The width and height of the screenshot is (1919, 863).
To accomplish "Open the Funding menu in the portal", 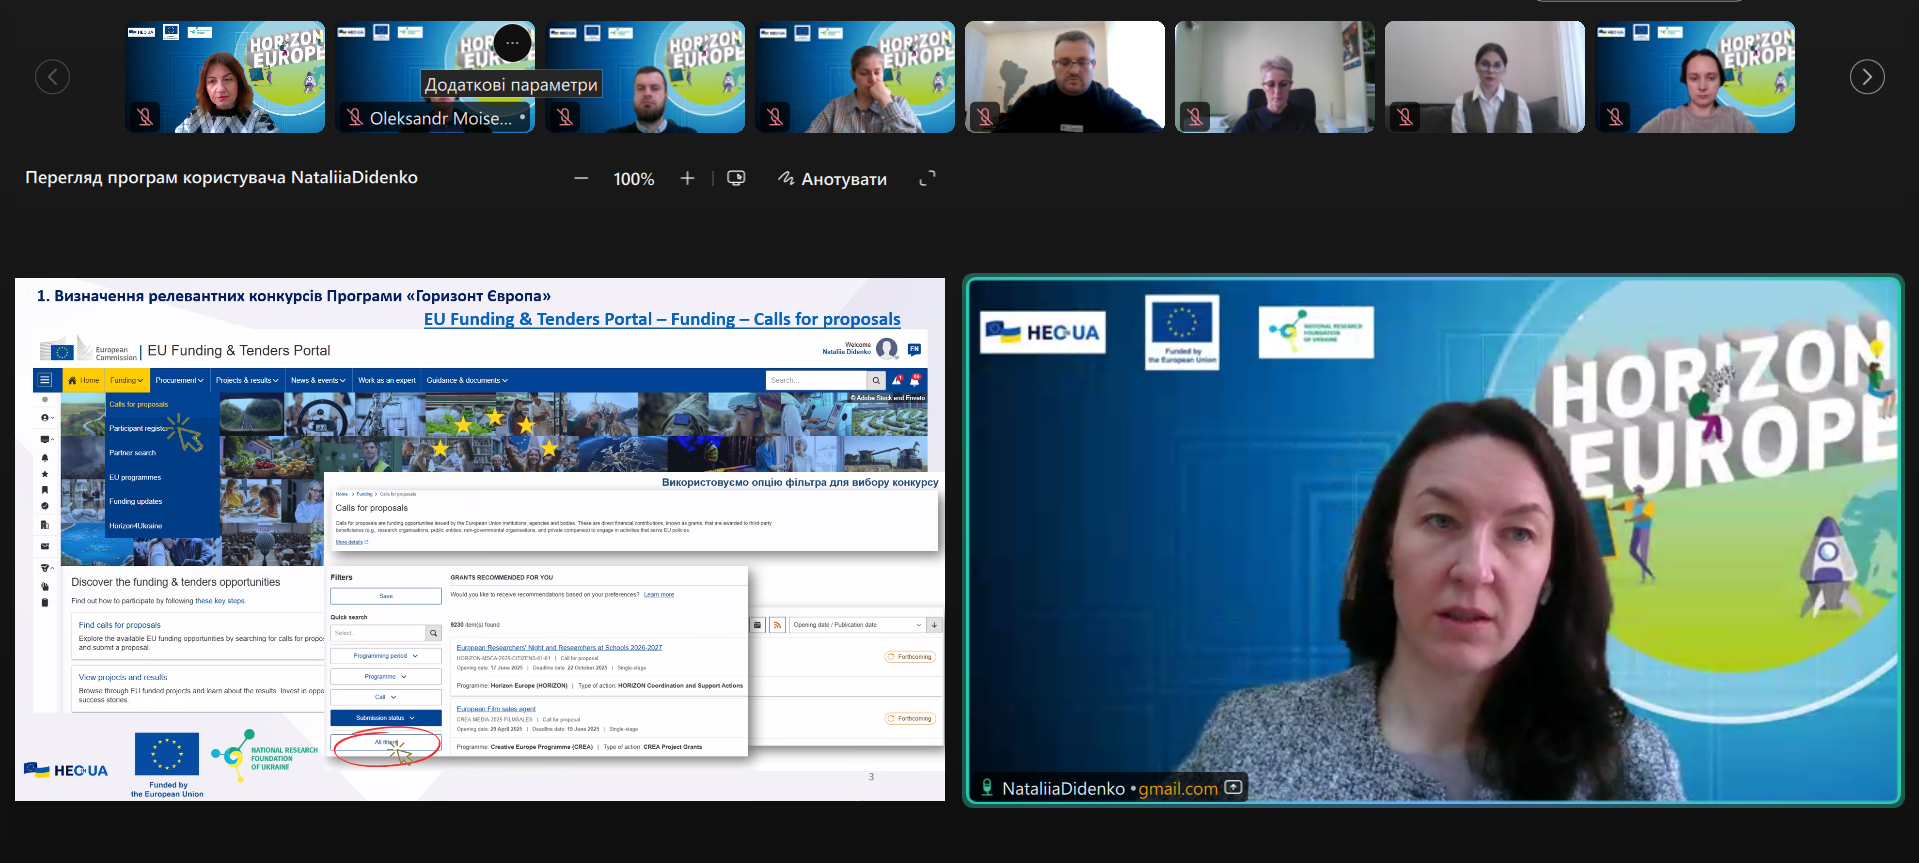I will tap(126, 381).
